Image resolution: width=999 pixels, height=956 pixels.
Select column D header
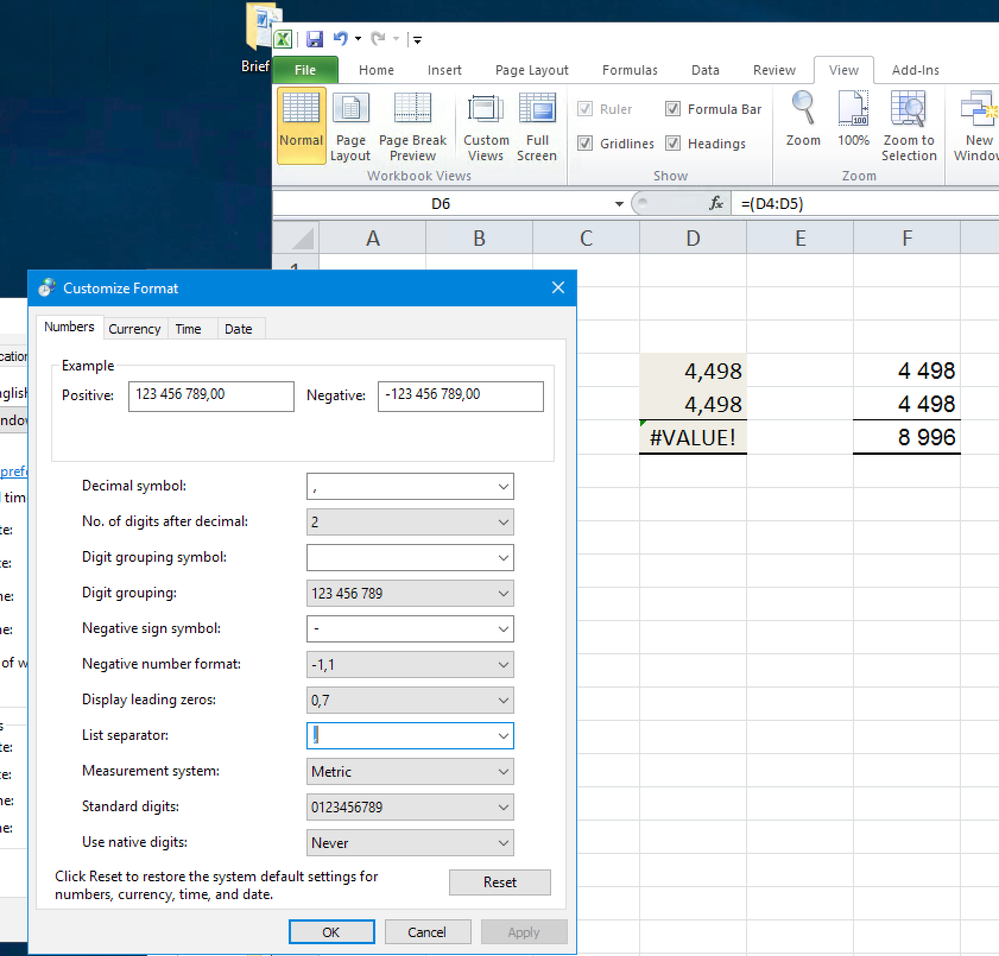[x=693, y=238]
